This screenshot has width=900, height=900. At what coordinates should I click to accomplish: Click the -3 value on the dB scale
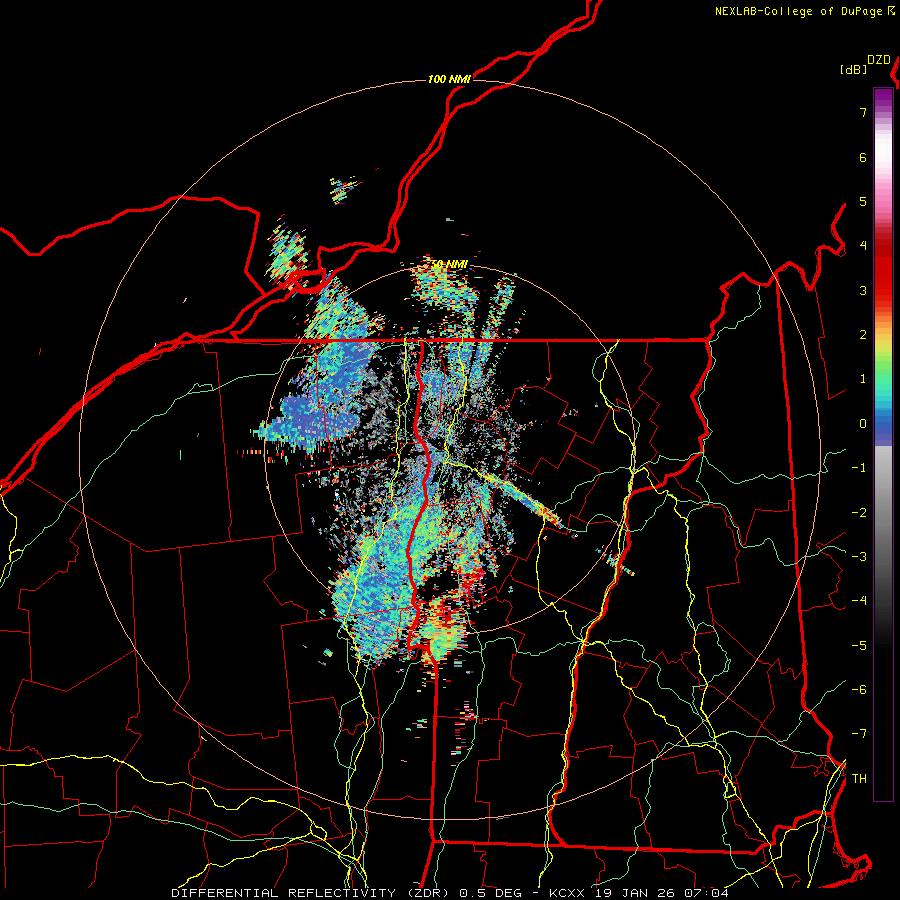click(859, 556)
